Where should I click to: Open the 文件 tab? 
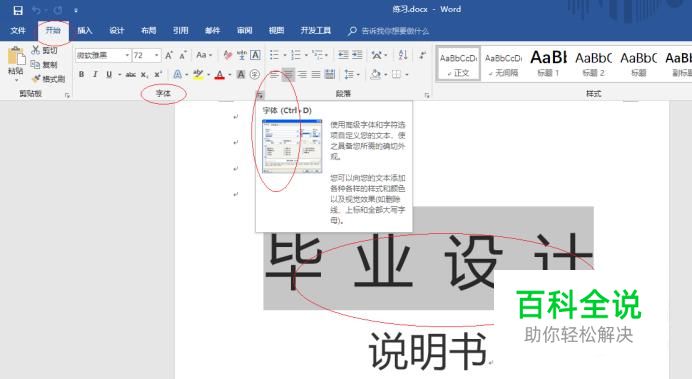(x=18, y=30)
